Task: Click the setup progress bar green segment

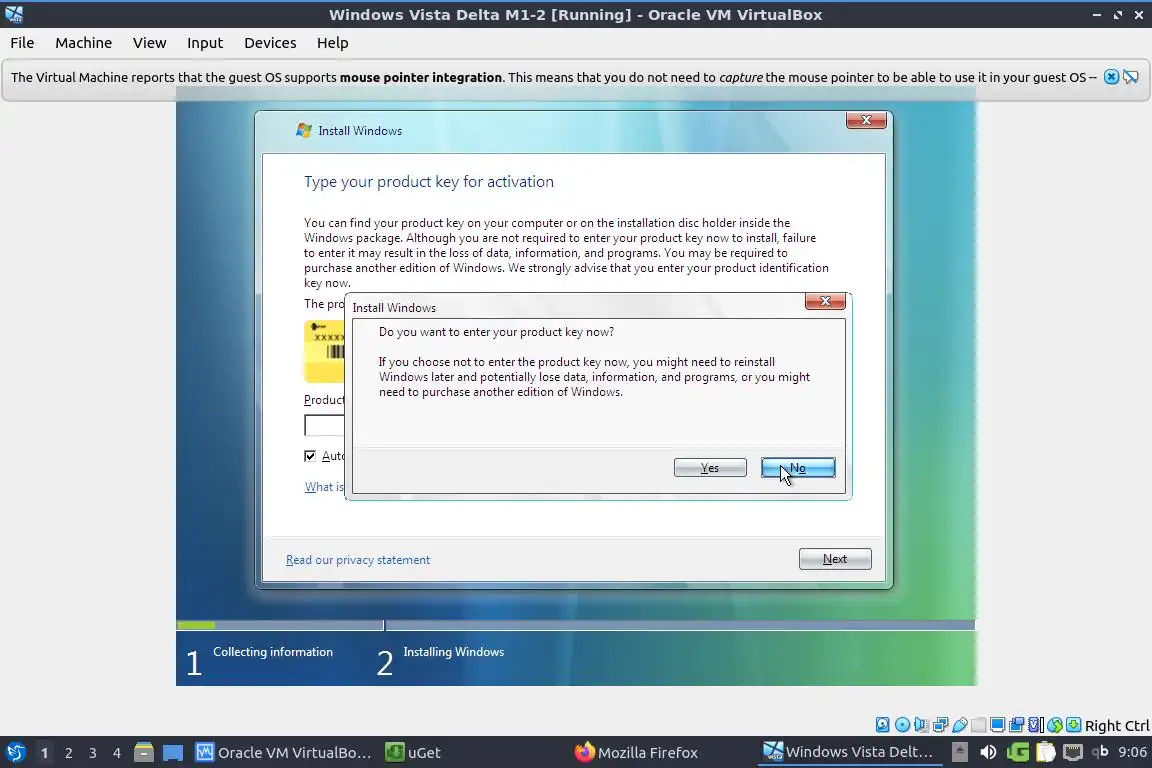Action: pos(196,625)
